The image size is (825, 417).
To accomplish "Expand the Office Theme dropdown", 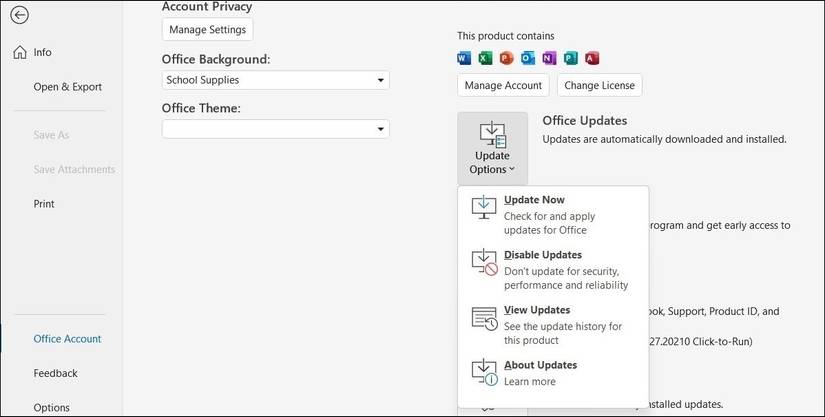I will (x=275, y=129).
